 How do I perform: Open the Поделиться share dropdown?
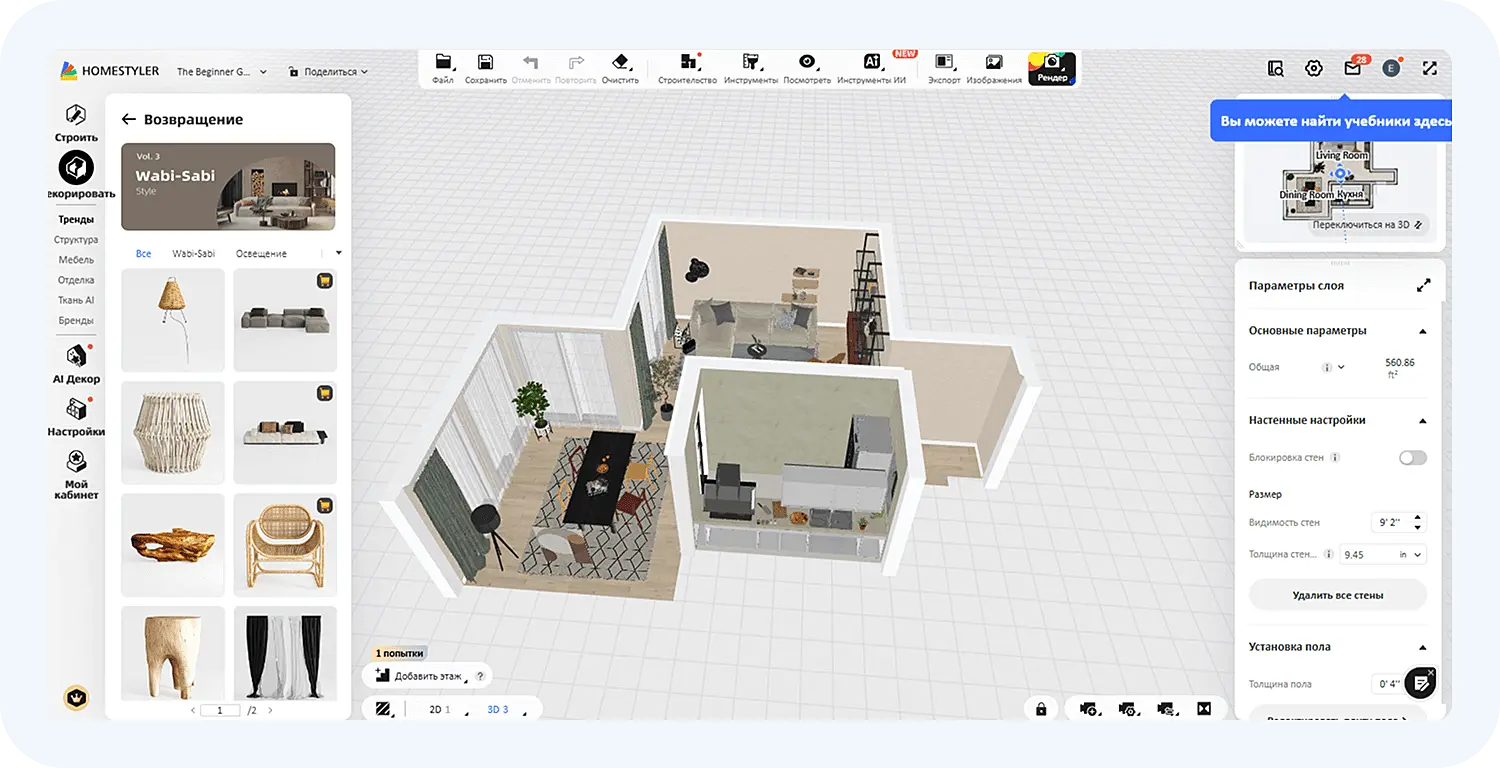pyautogui.click(x=328, y=72)
